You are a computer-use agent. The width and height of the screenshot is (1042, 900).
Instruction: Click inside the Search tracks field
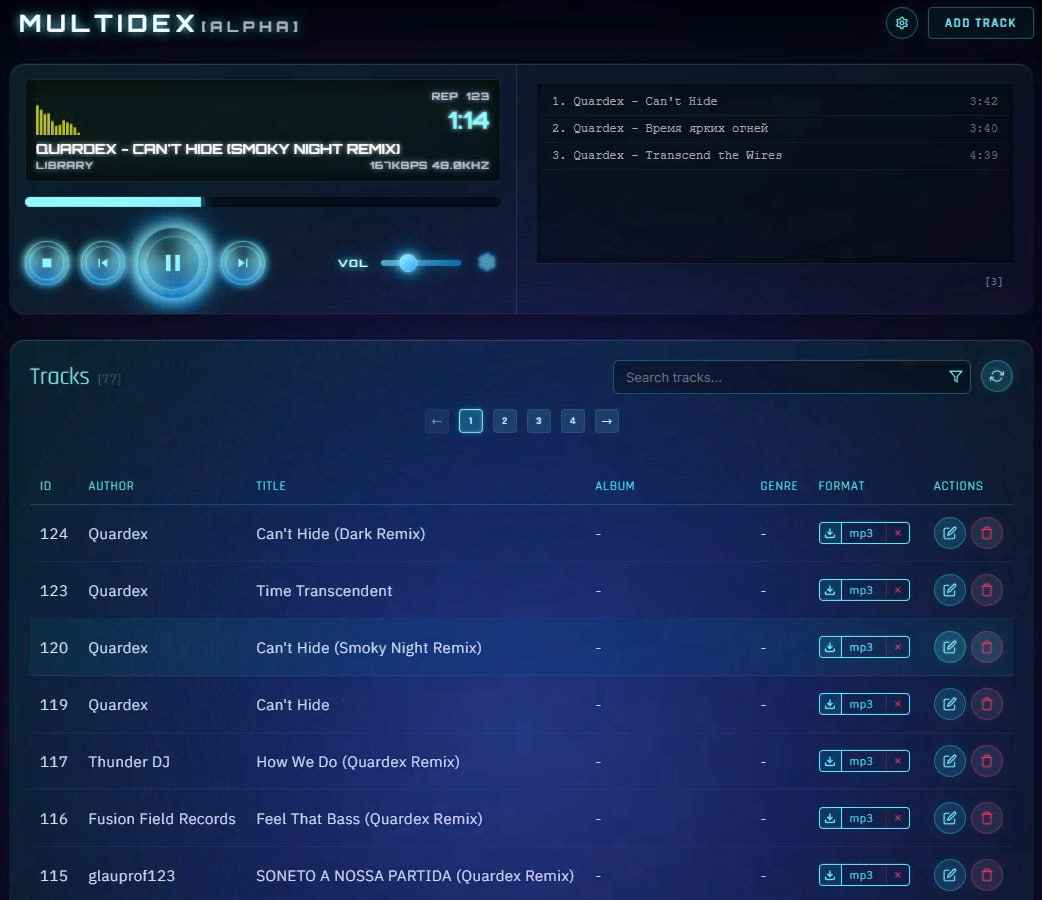(x=780, y=377)
